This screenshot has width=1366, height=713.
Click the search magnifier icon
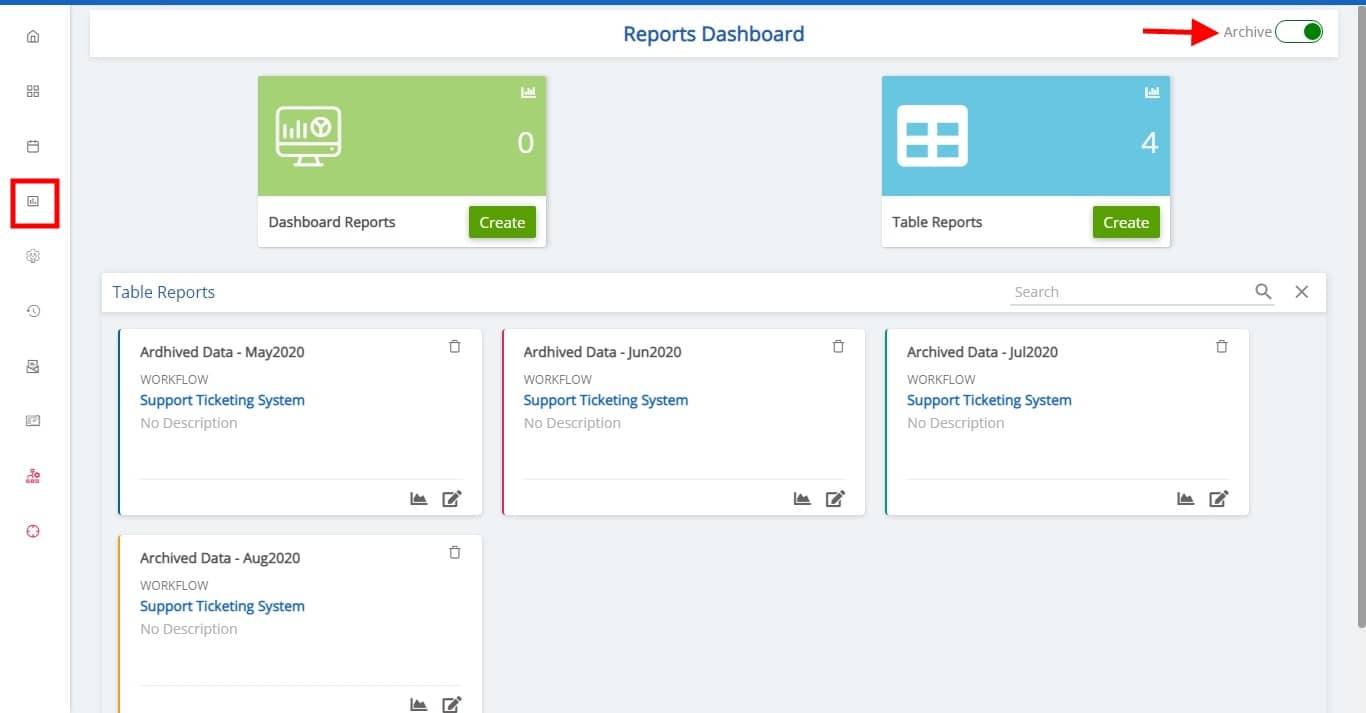[x=1264, y=292]
